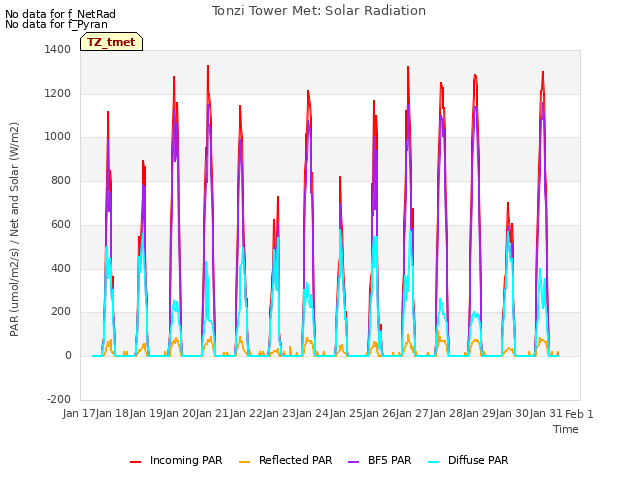Click the 200 y-axis tick label

click(61, 311)
